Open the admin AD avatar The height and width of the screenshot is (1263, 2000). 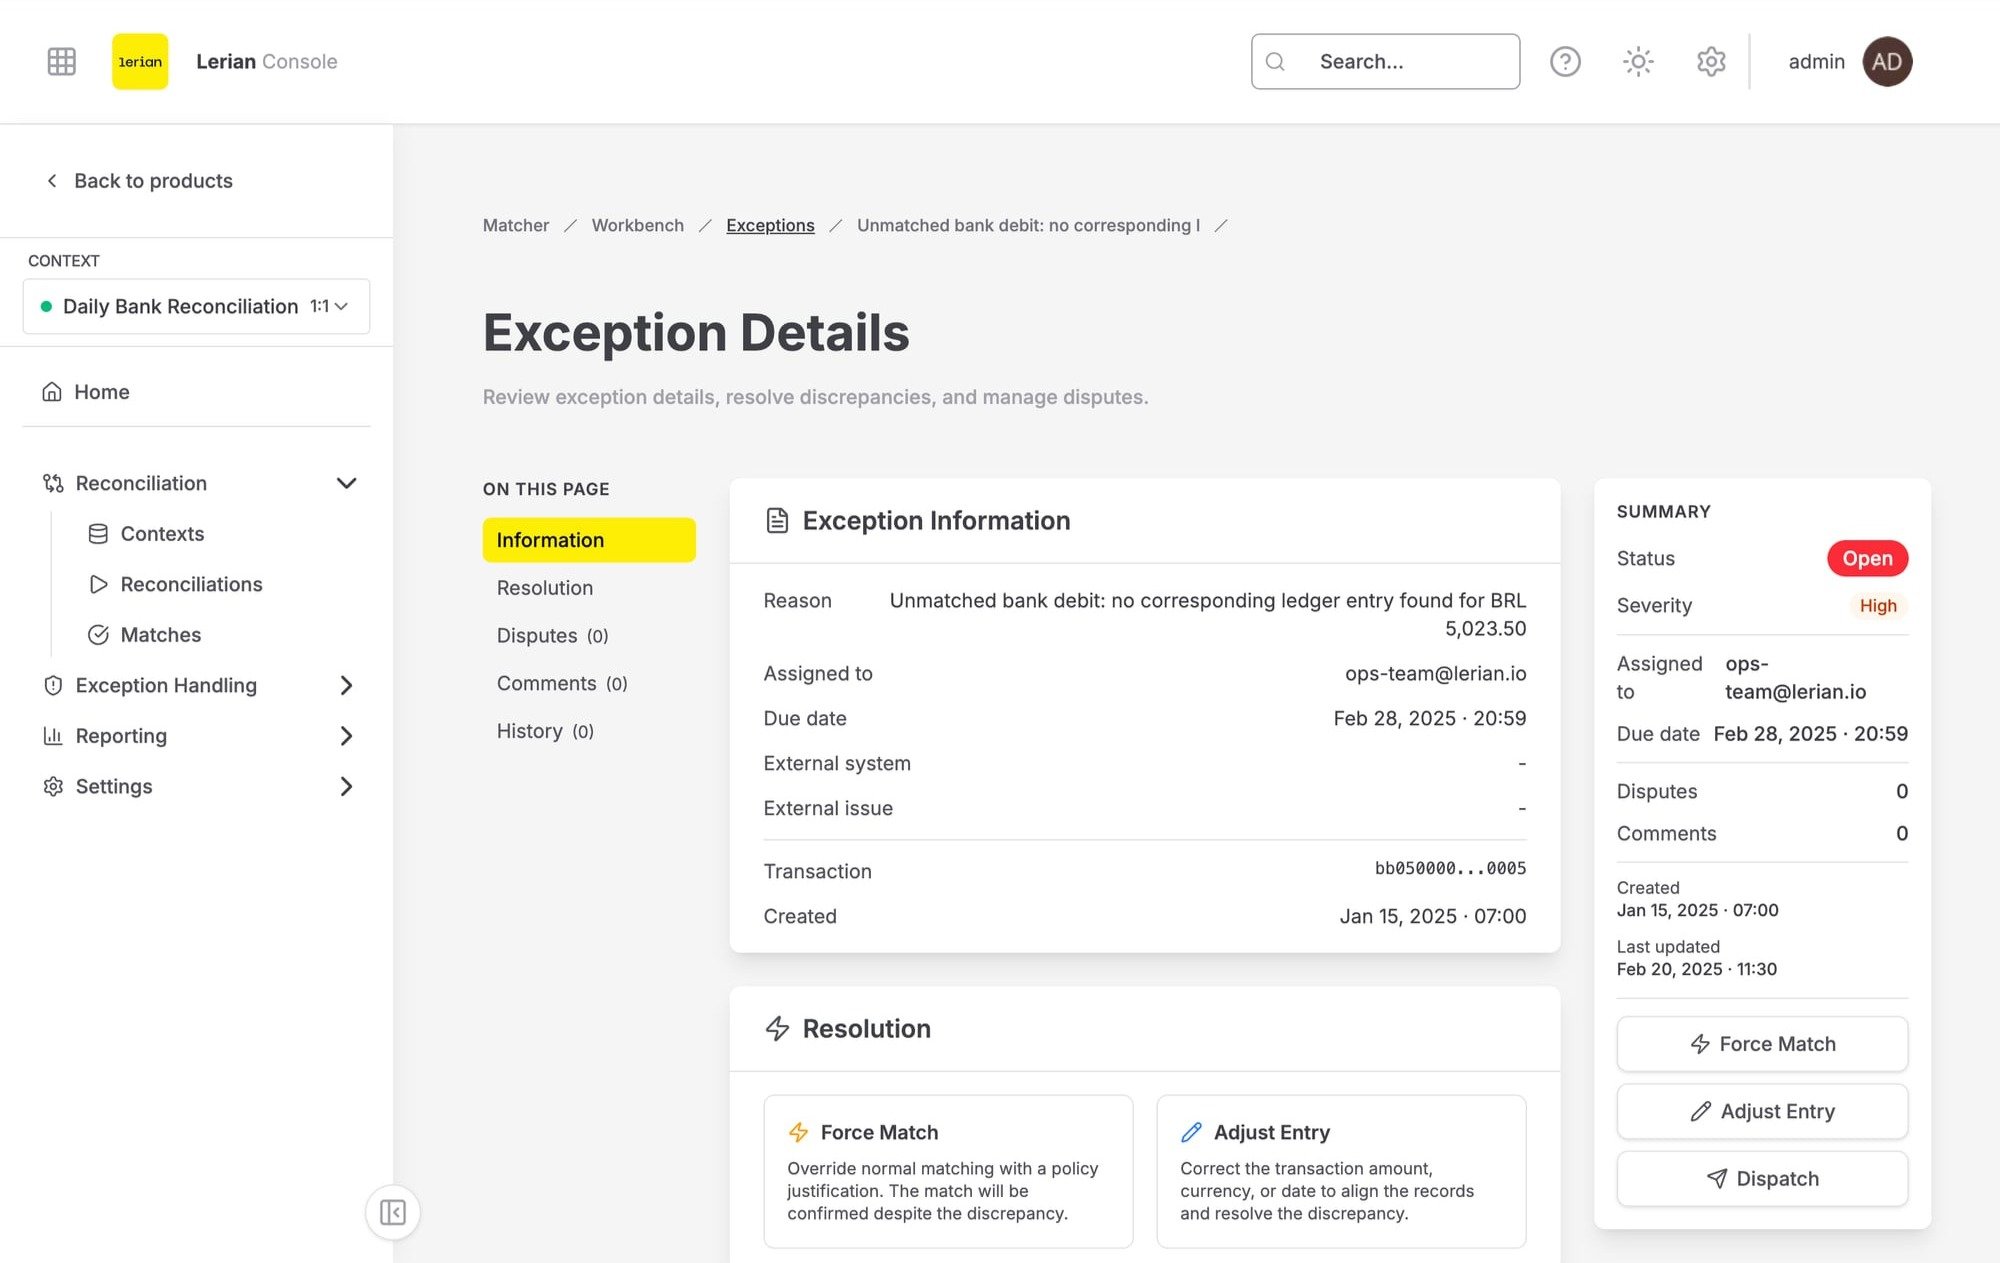(1887, 61)
